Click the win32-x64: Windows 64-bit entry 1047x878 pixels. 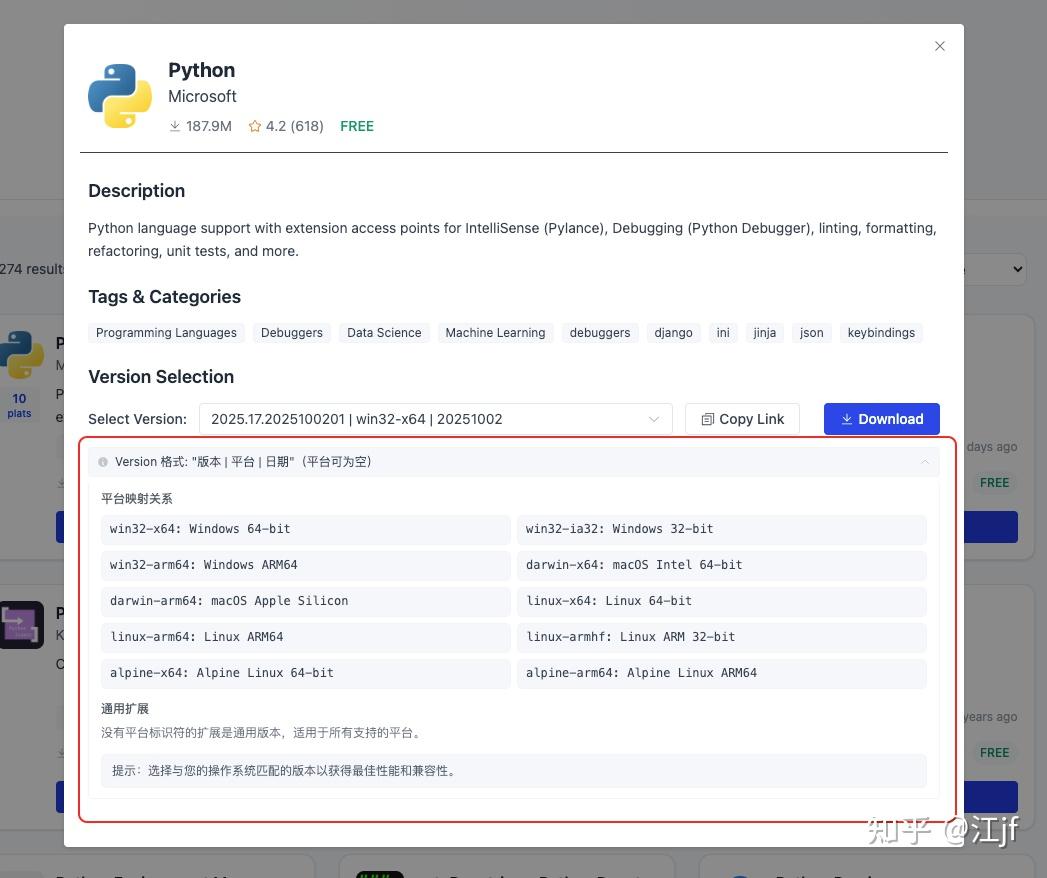(306, 529)
